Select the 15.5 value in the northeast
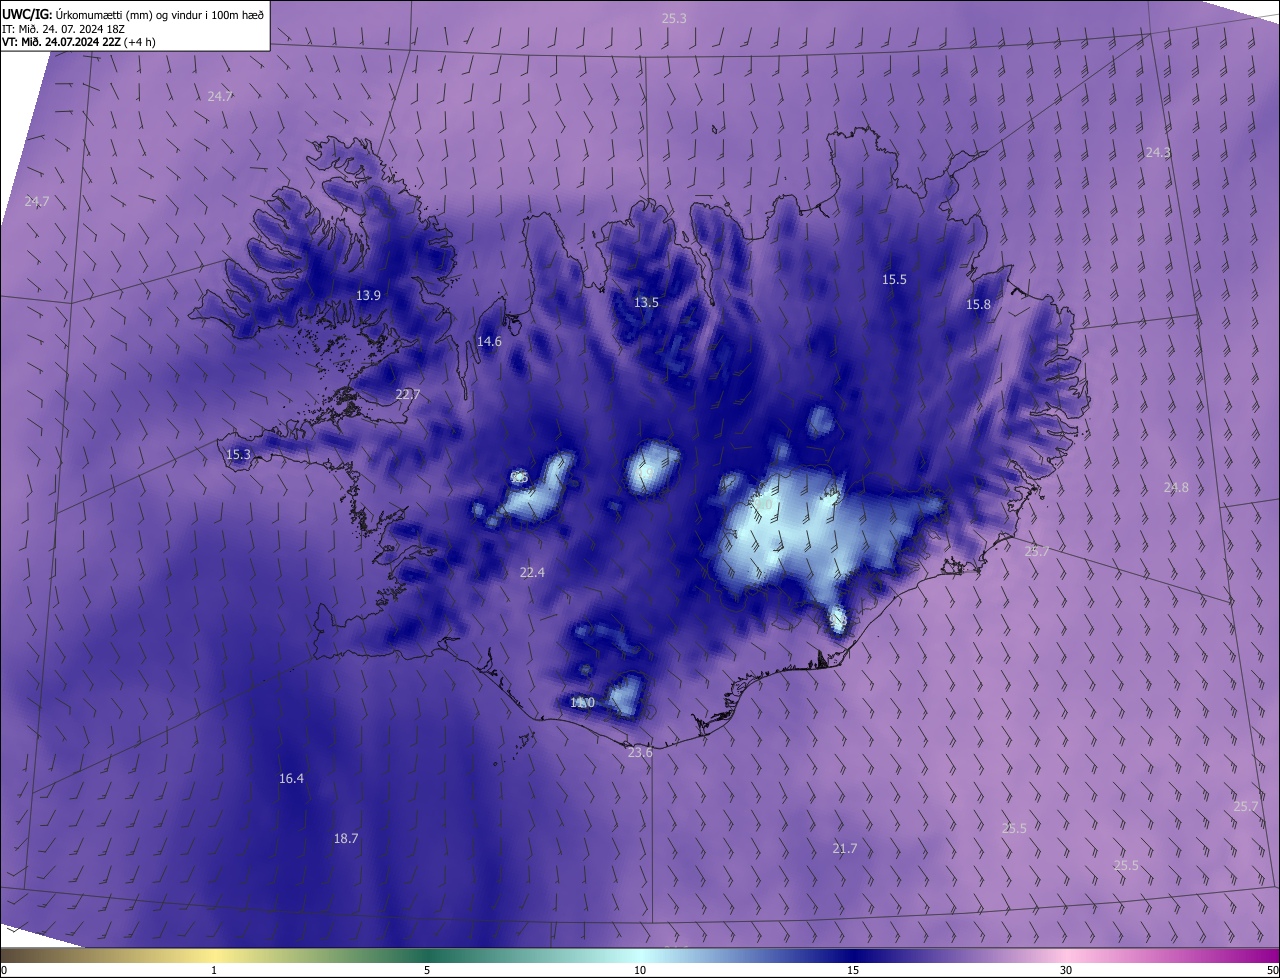 [x=894, y=279]
